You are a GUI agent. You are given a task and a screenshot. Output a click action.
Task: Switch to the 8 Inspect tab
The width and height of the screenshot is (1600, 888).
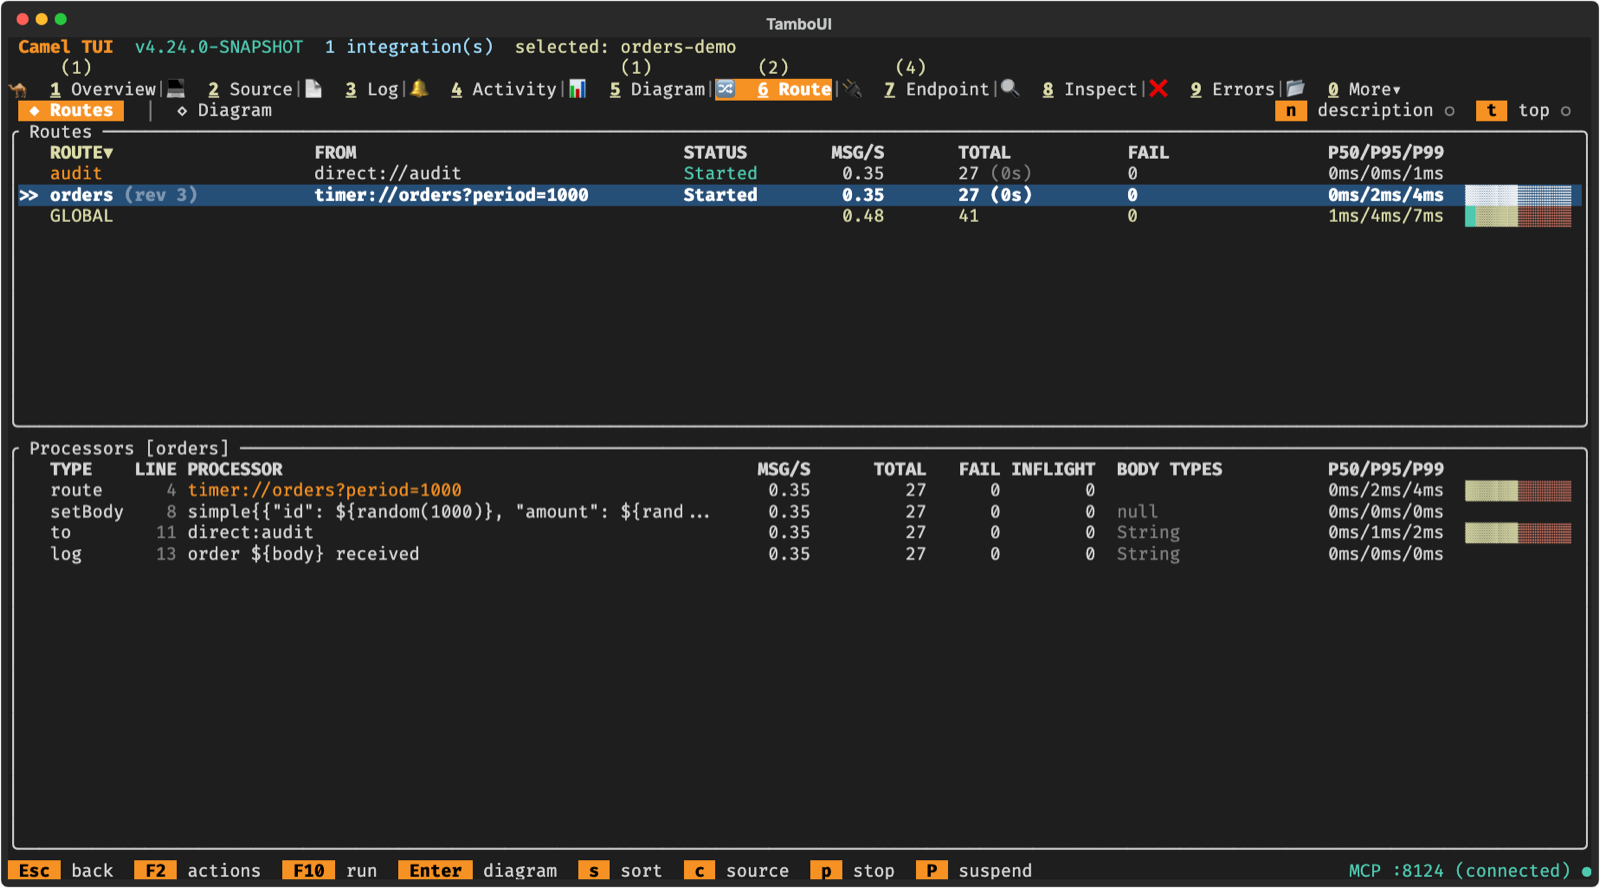(1089, 89)
